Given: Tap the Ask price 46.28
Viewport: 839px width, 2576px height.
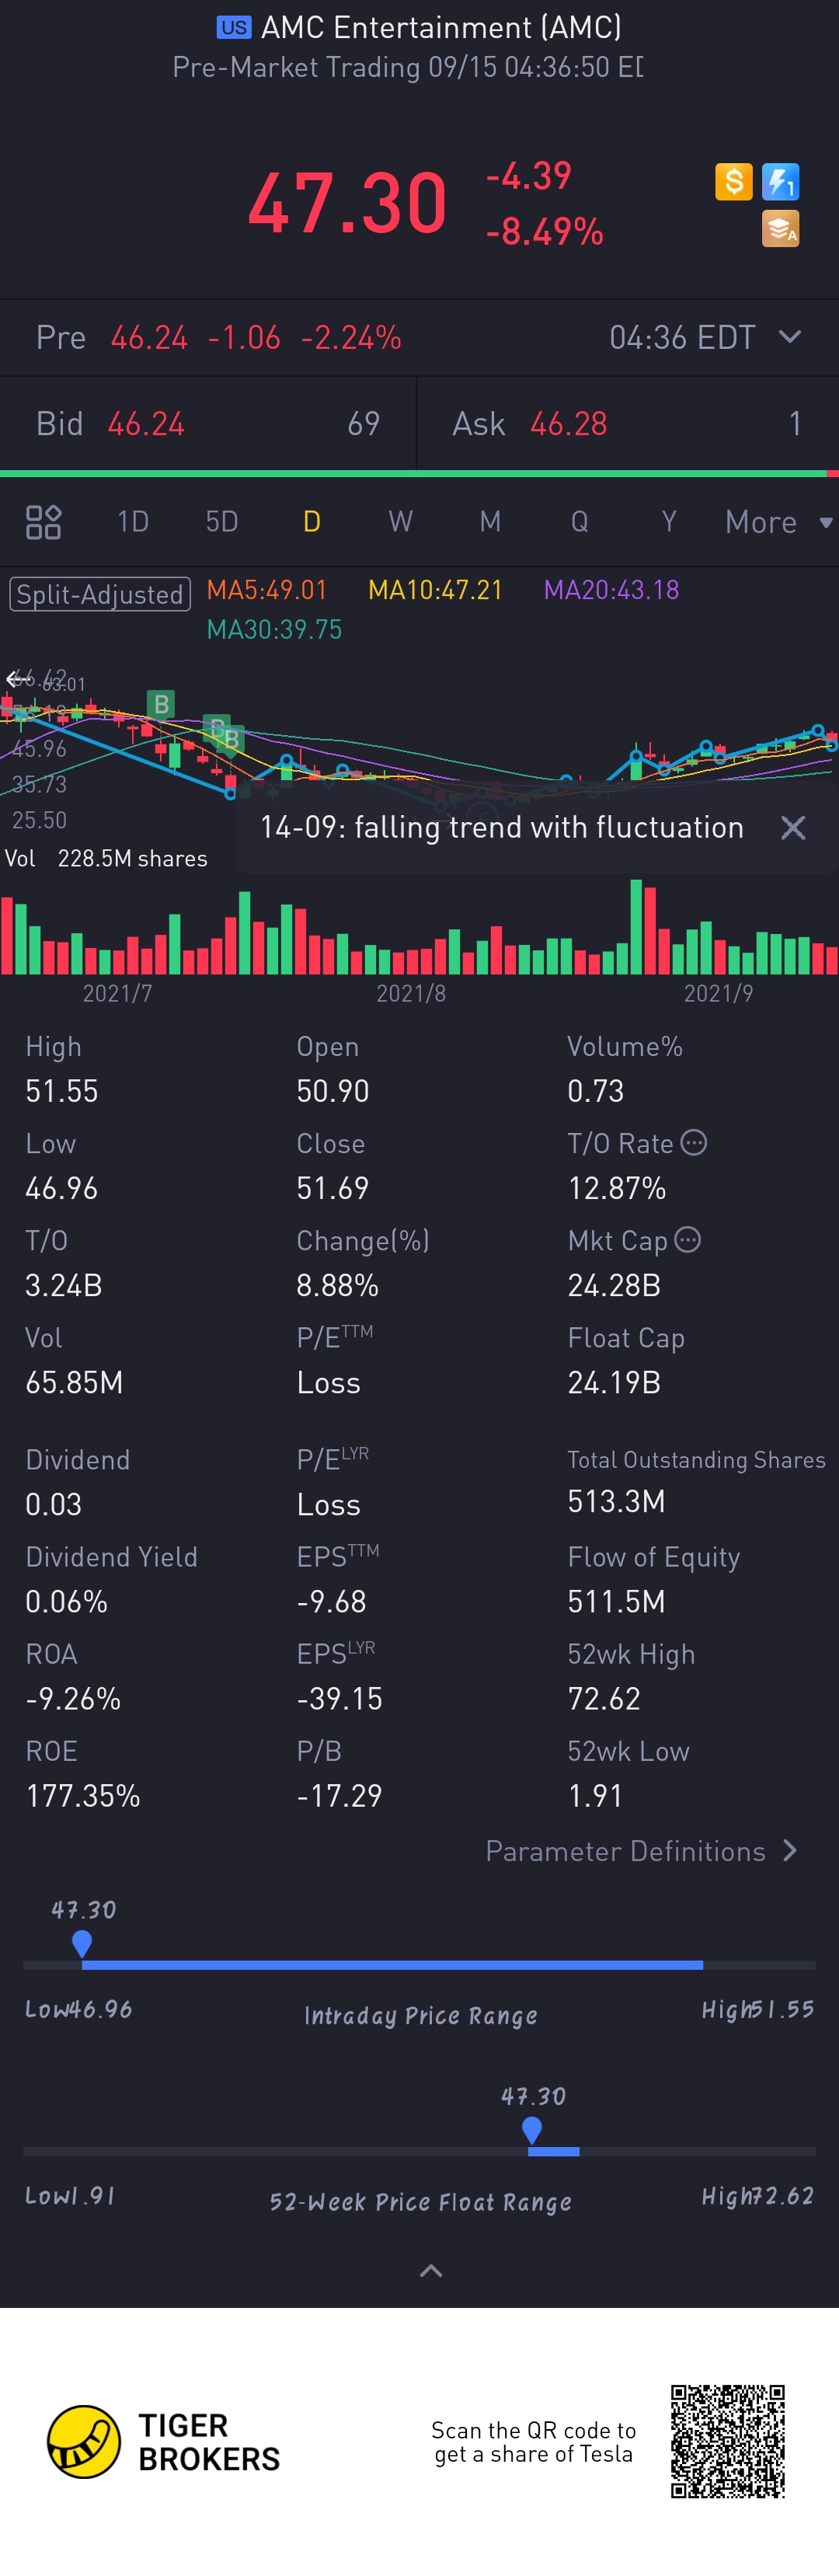Looking at the screenshot, I should pyautogui.click(x=569, y=424).
